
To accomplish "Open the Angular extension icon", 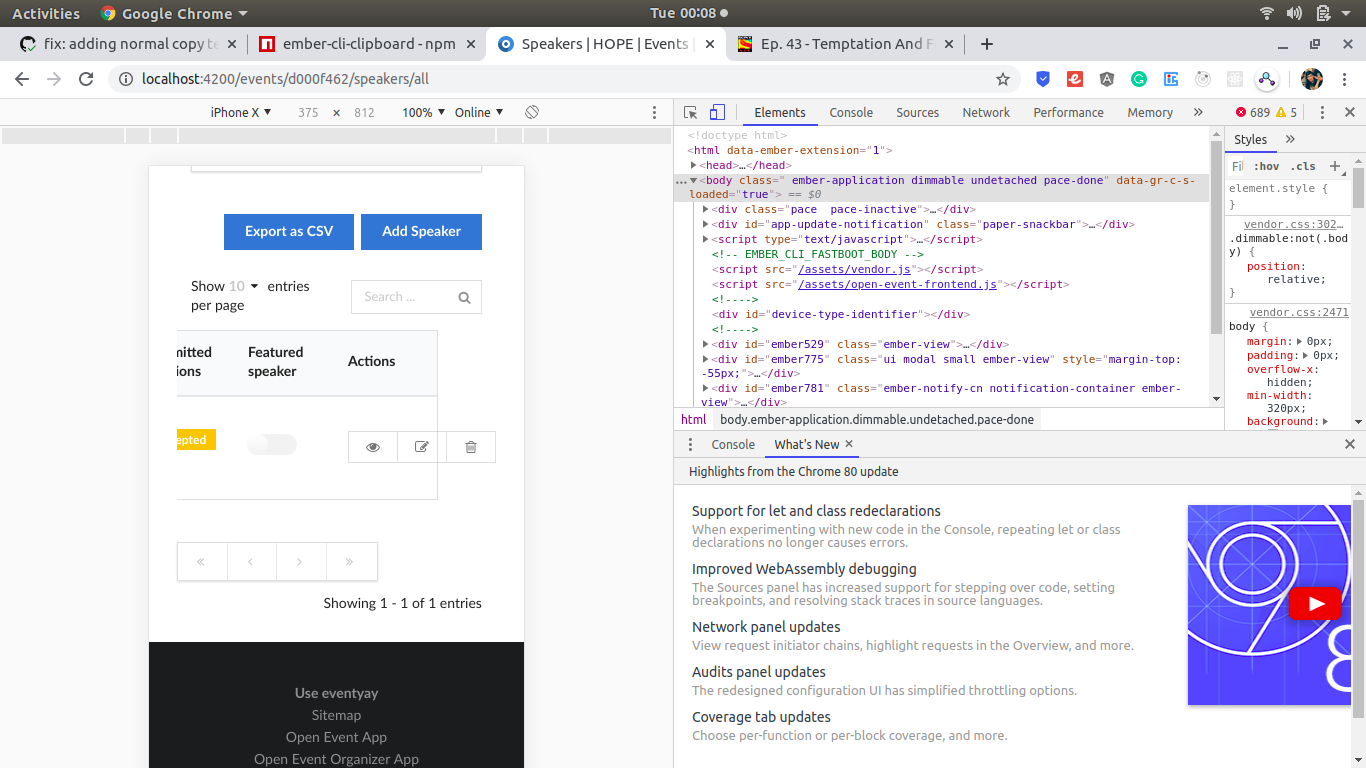I will click(x=1107, y=79).
